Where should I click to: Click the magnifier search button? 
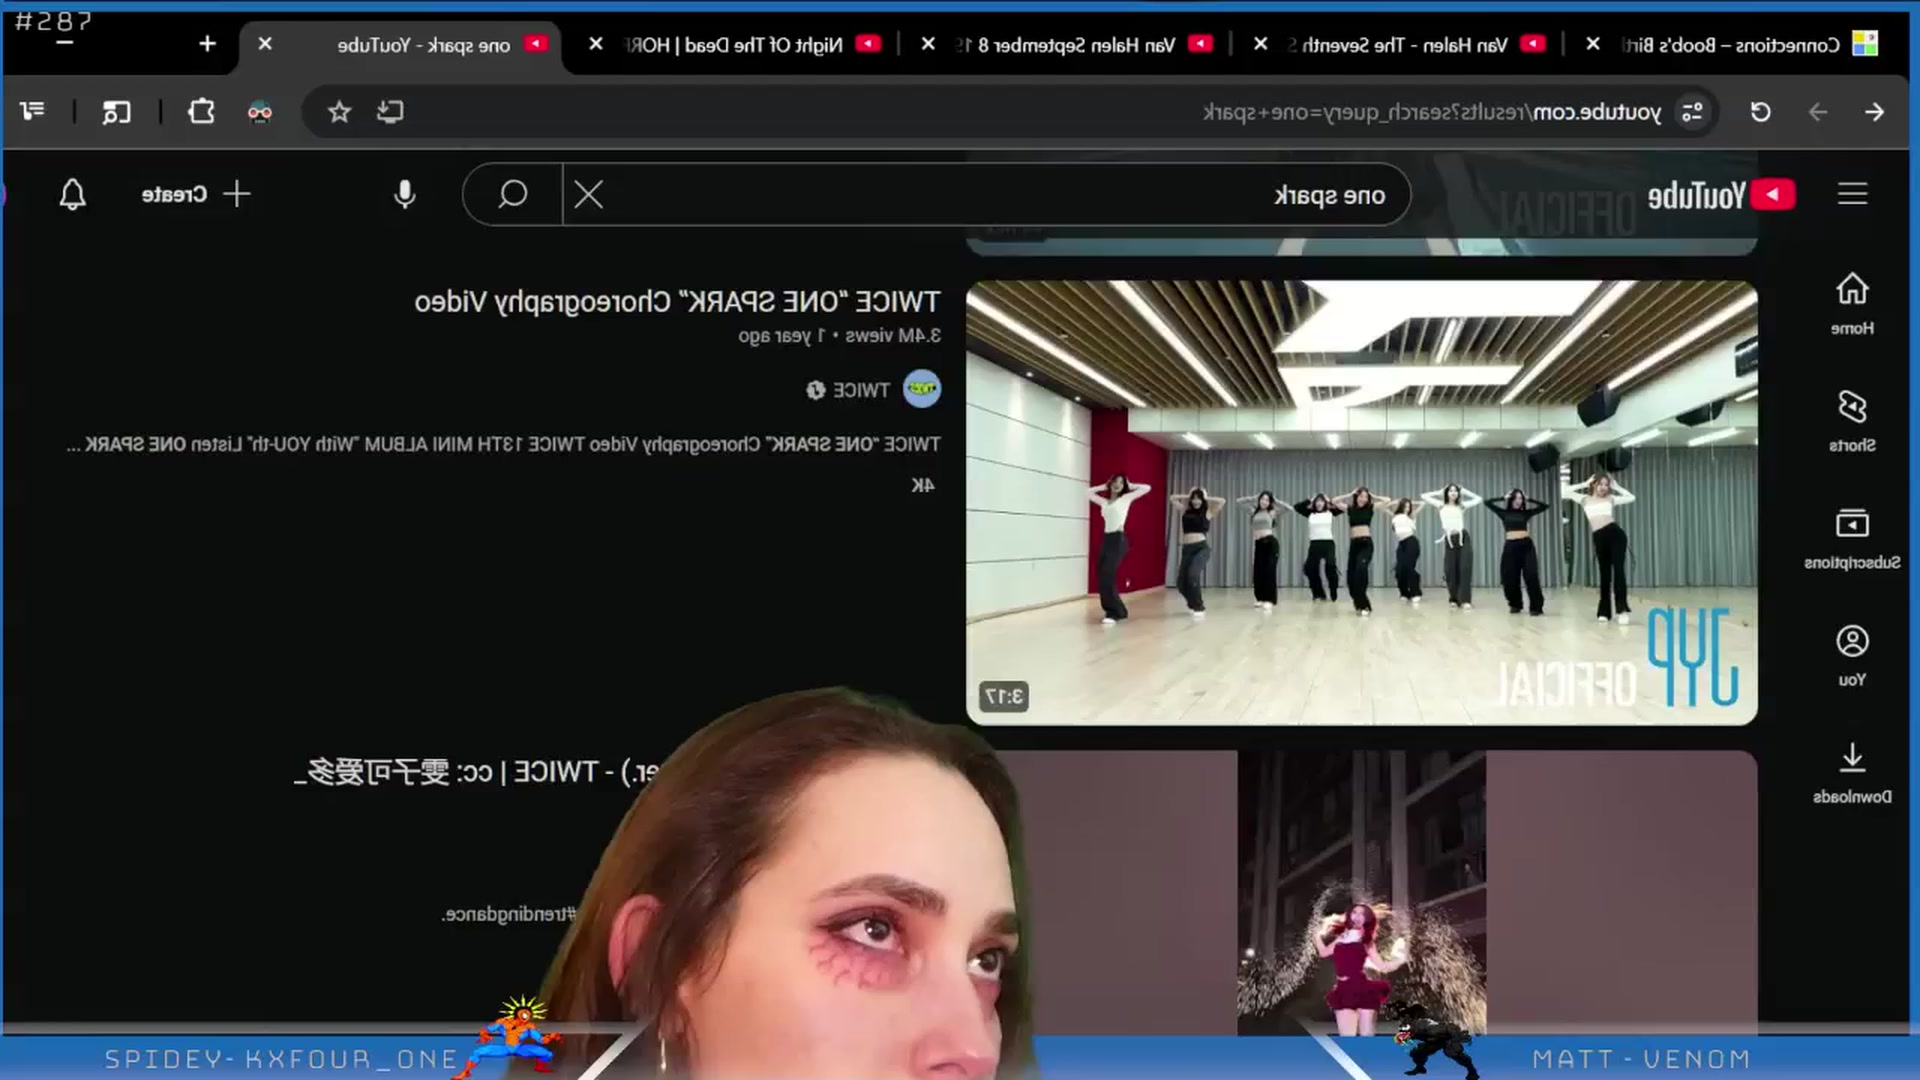(512, 194)
